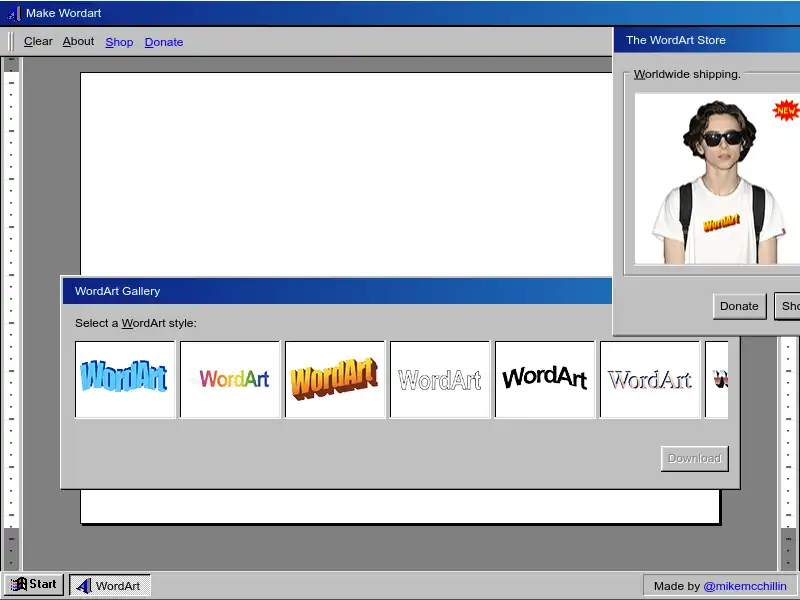Click the 'Worldwide shipping.' label

(687, 74)
